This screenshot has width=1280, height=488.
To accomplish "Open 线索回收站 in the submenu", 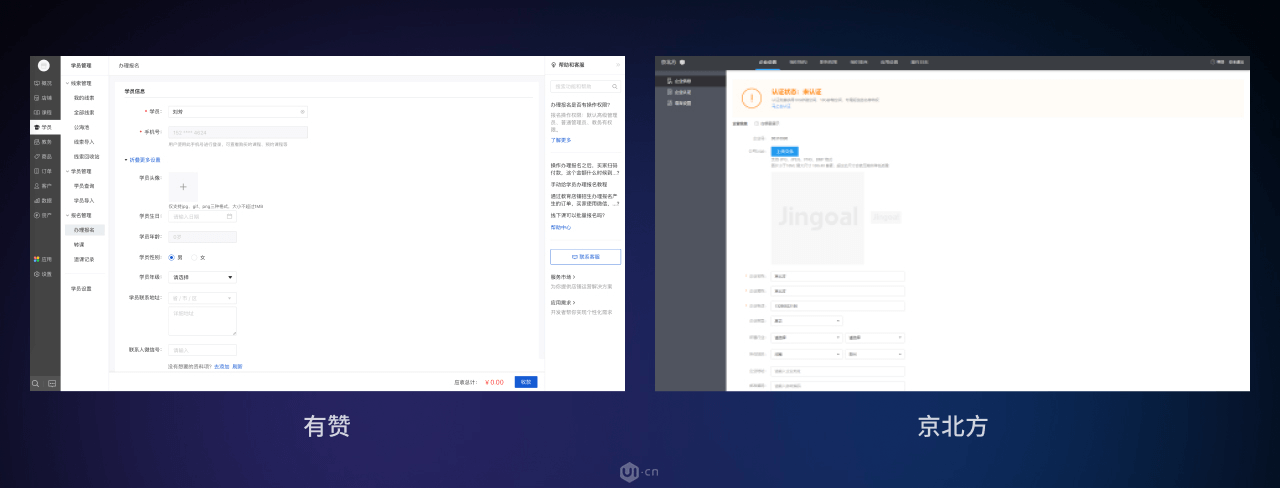I will 86,156.
